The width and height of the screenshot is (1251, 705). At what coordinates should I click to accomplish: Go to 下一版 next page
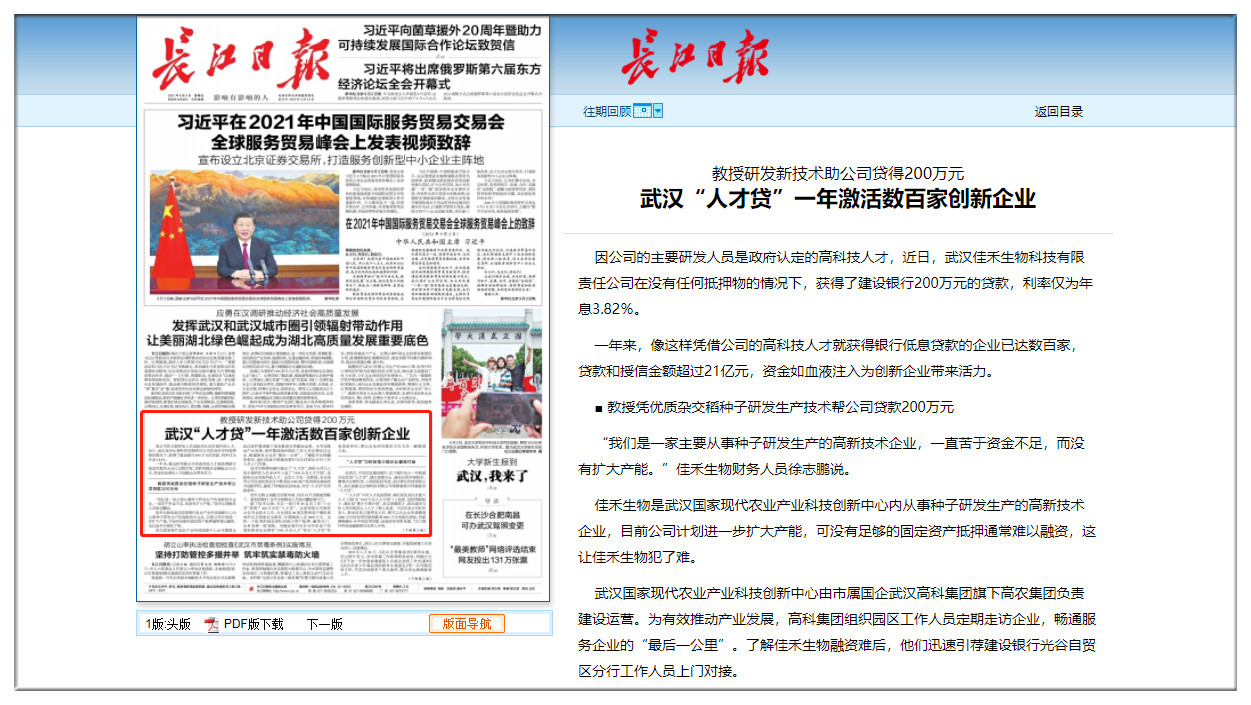324,624
